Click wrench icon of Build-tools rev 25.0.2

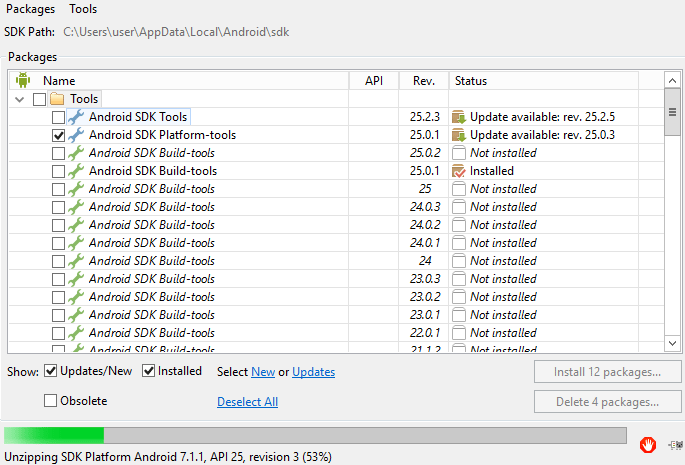76,153
